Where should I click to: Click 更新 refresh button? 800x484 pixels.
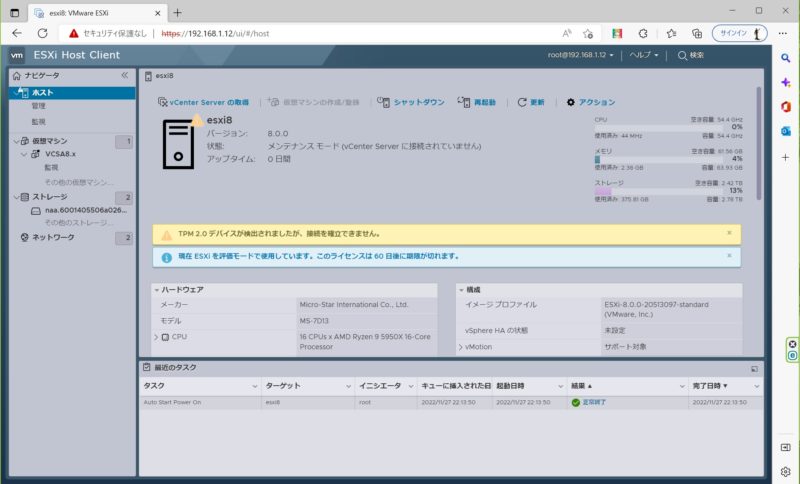(x=531, y=102)
